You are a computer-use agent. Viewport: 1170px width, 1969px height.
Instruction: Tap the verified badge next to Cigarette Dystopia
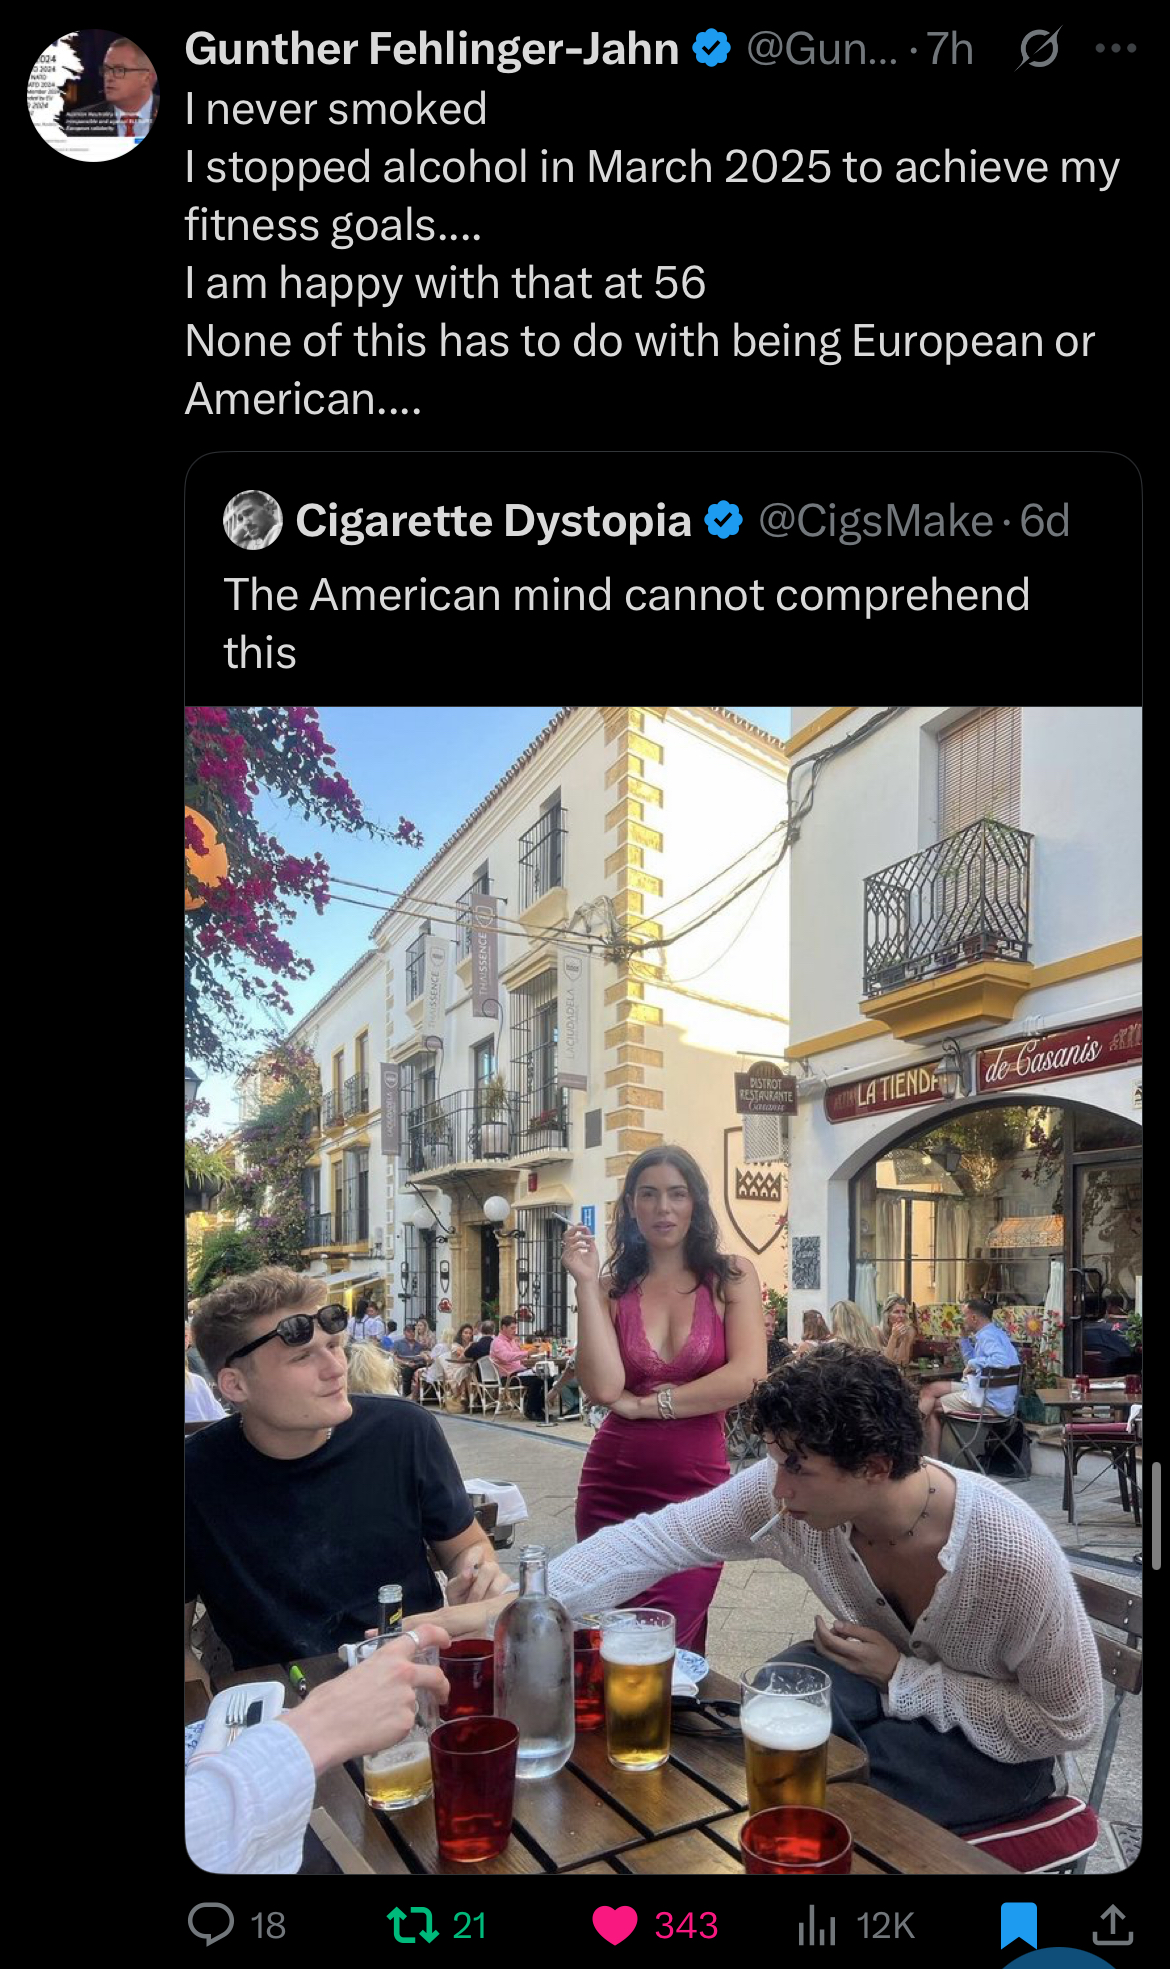(x=724, y=520)
